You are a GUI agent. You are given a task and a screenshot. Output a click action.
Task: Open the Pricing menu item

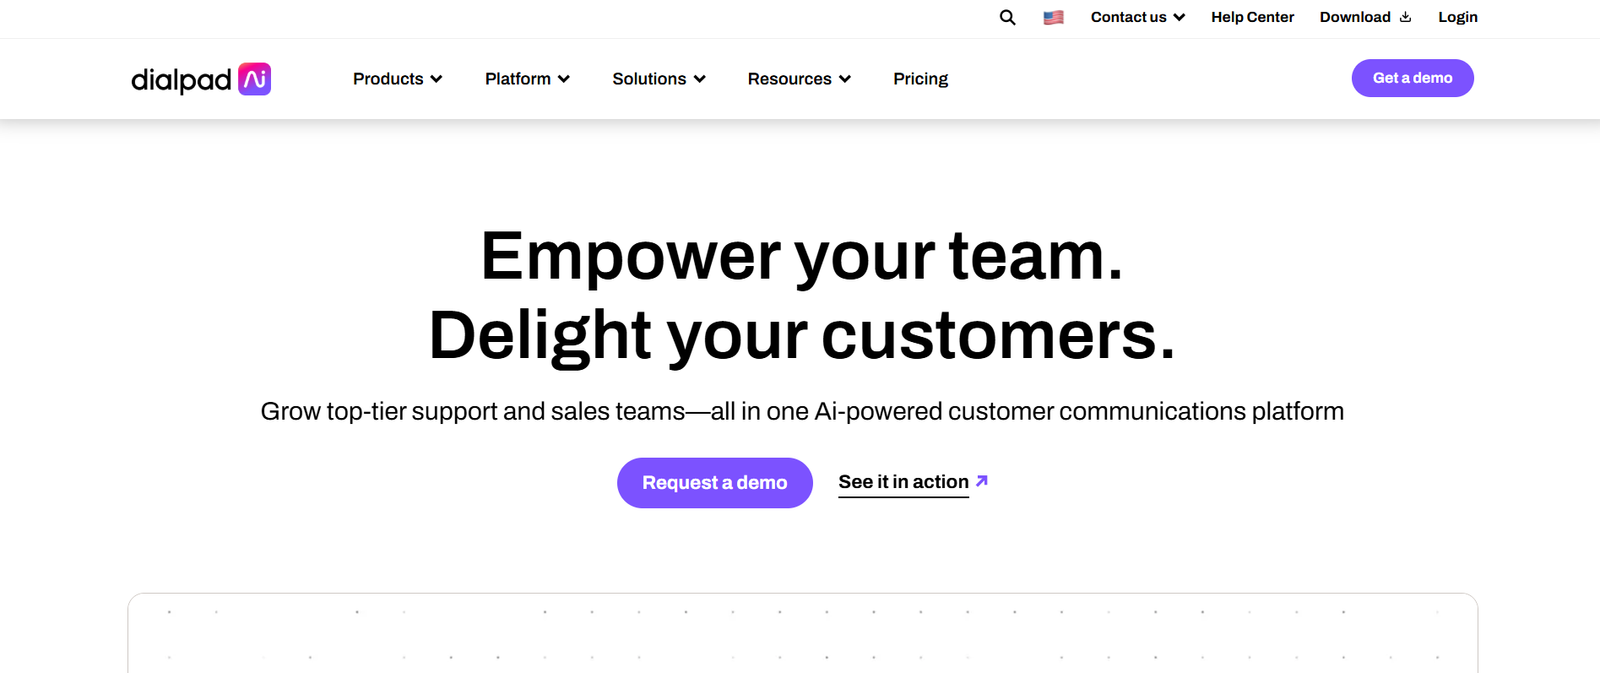click(x=920, y=79)
